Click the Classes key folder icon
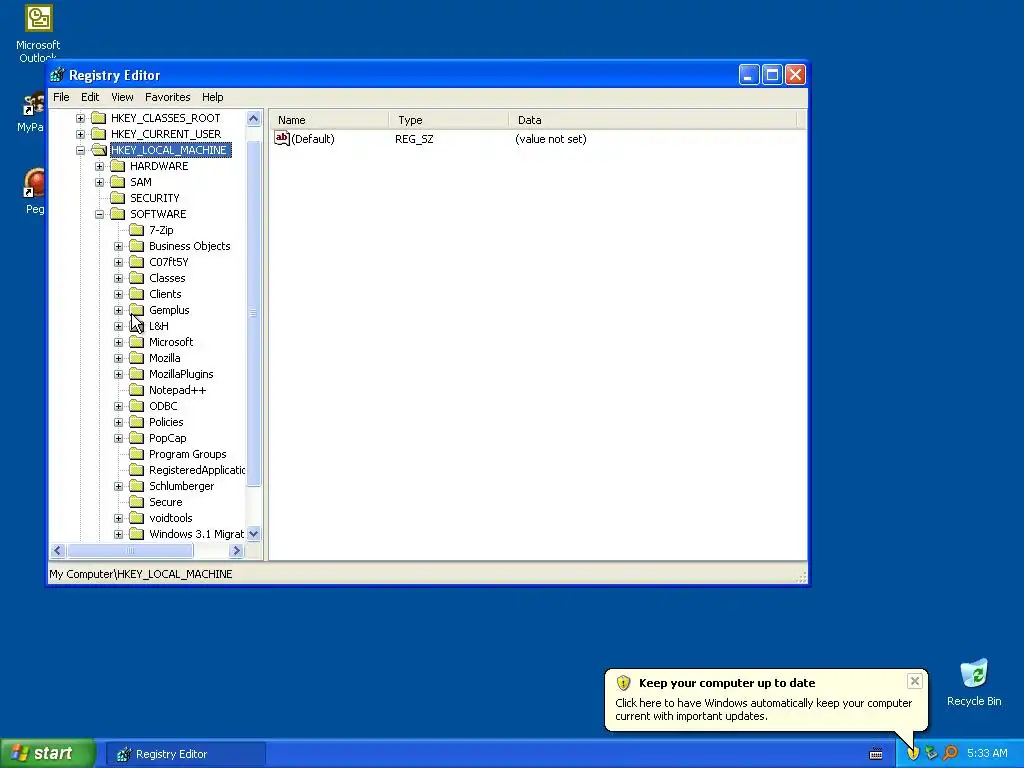This screenshot has width=1024, height=768. point(136,278)
